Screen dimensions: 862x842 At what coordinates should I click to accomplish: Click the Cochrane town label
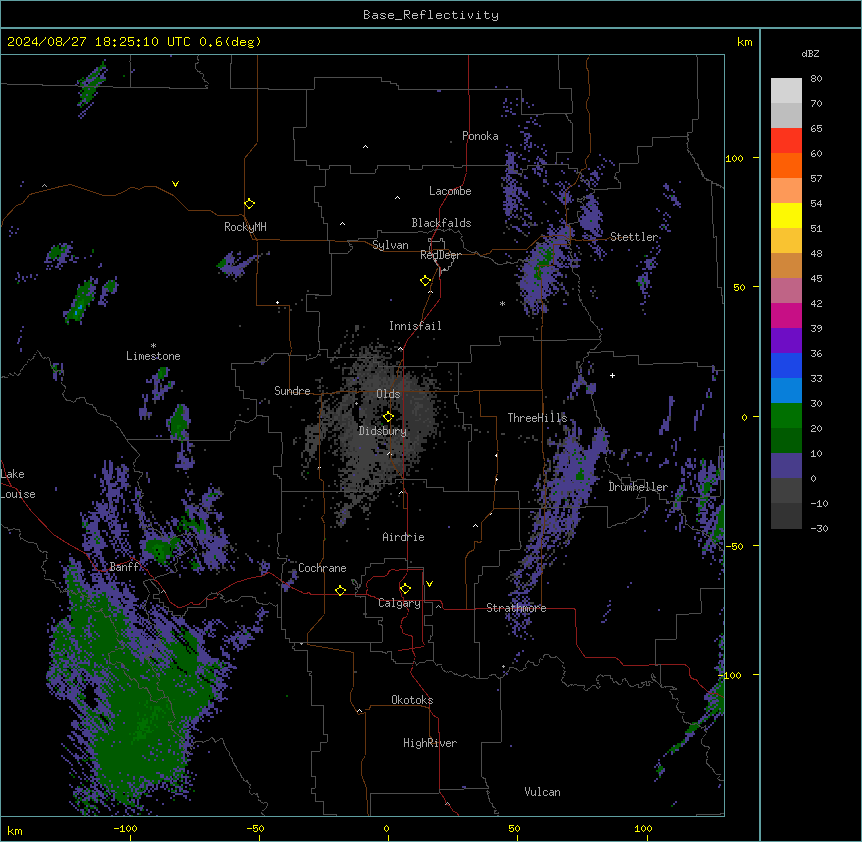(322, 568)
